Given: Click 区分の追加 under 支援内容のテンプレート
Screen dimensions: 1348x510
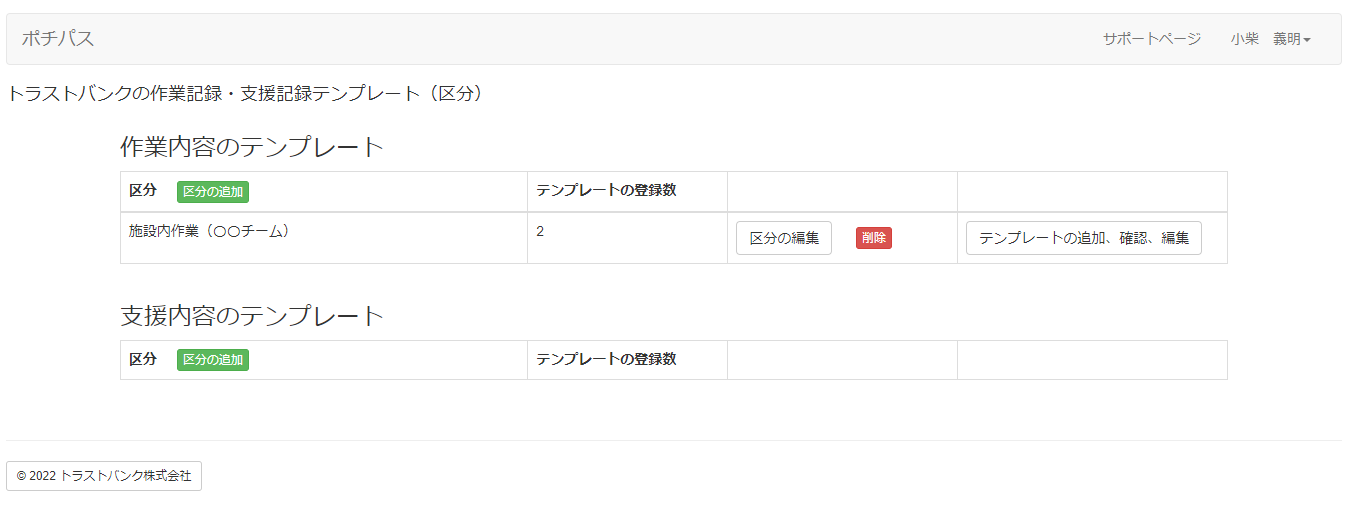Looking at the screenshot, I should (x=213, y=359).
